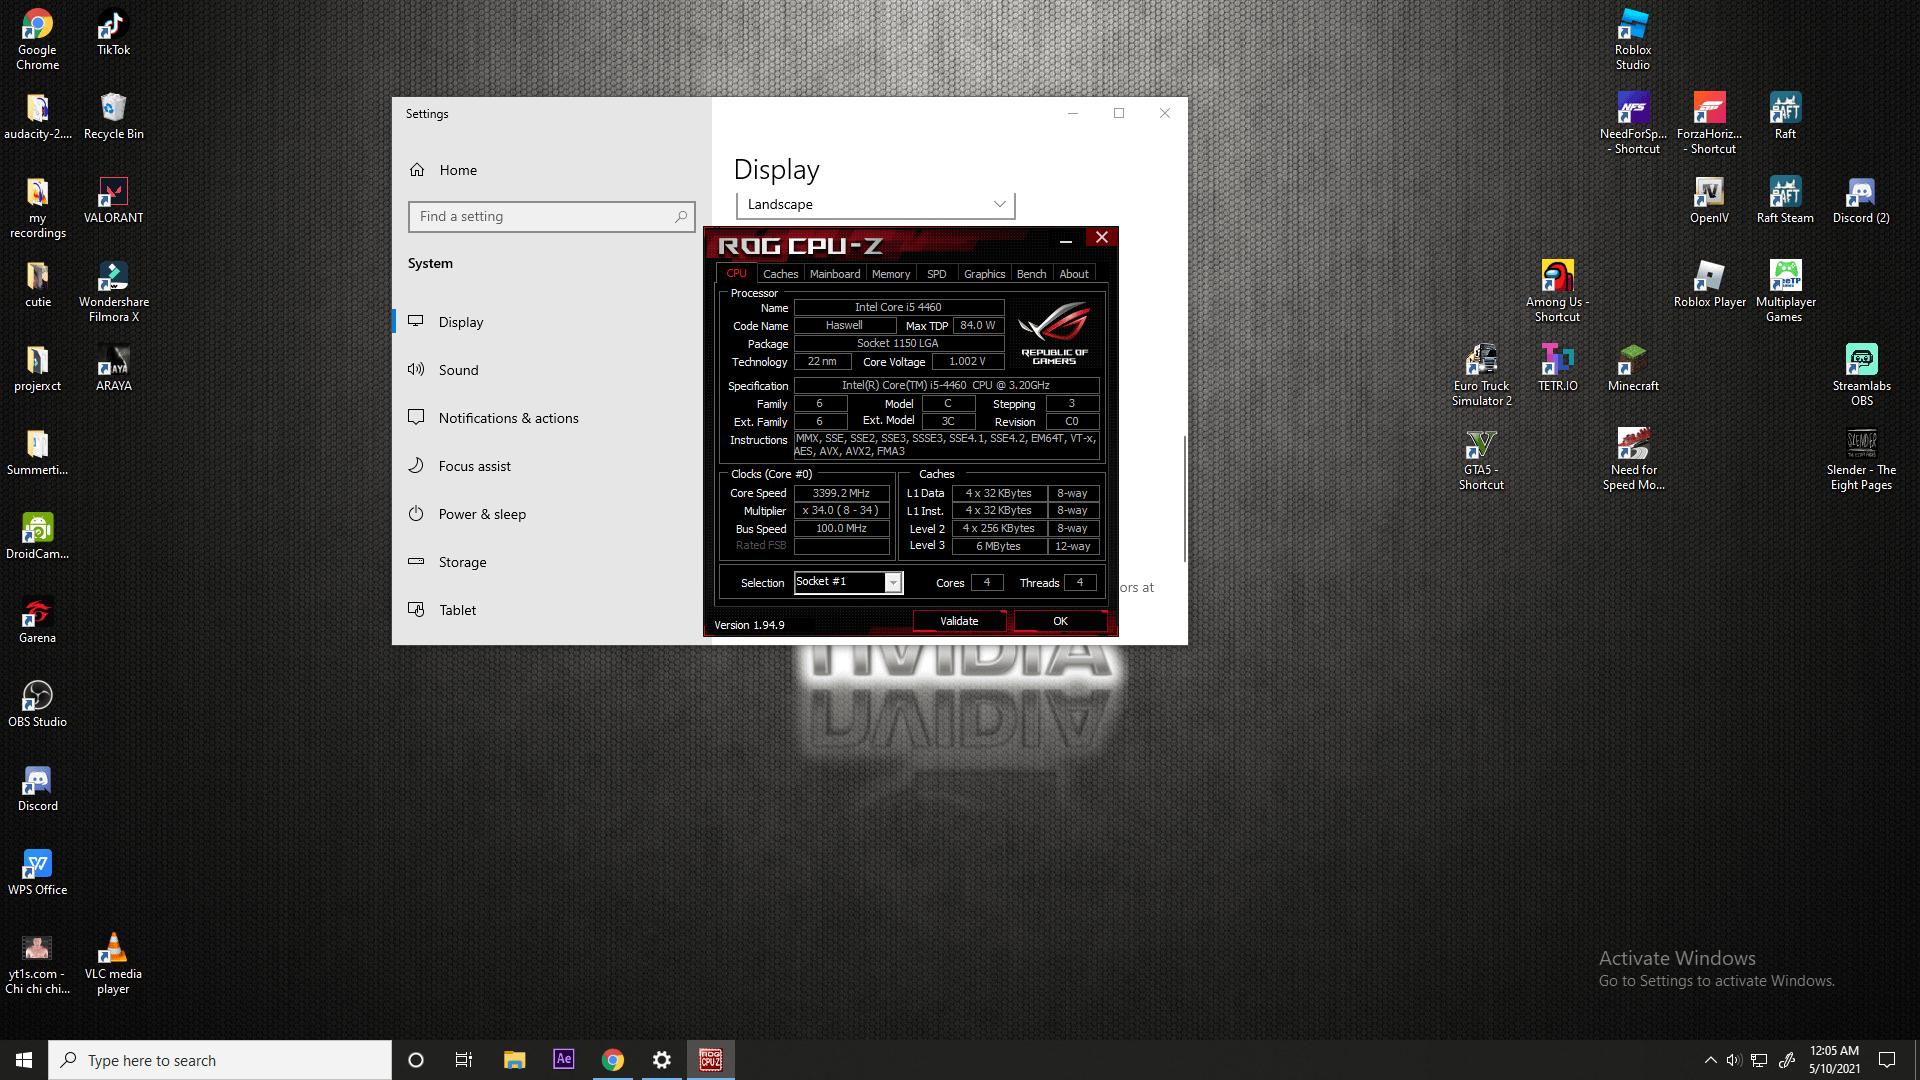Open Multiplayer Games desktop icon
Image resolution: width=1920 pixels, height=1080 pixels.
(x=1785, y=292)
